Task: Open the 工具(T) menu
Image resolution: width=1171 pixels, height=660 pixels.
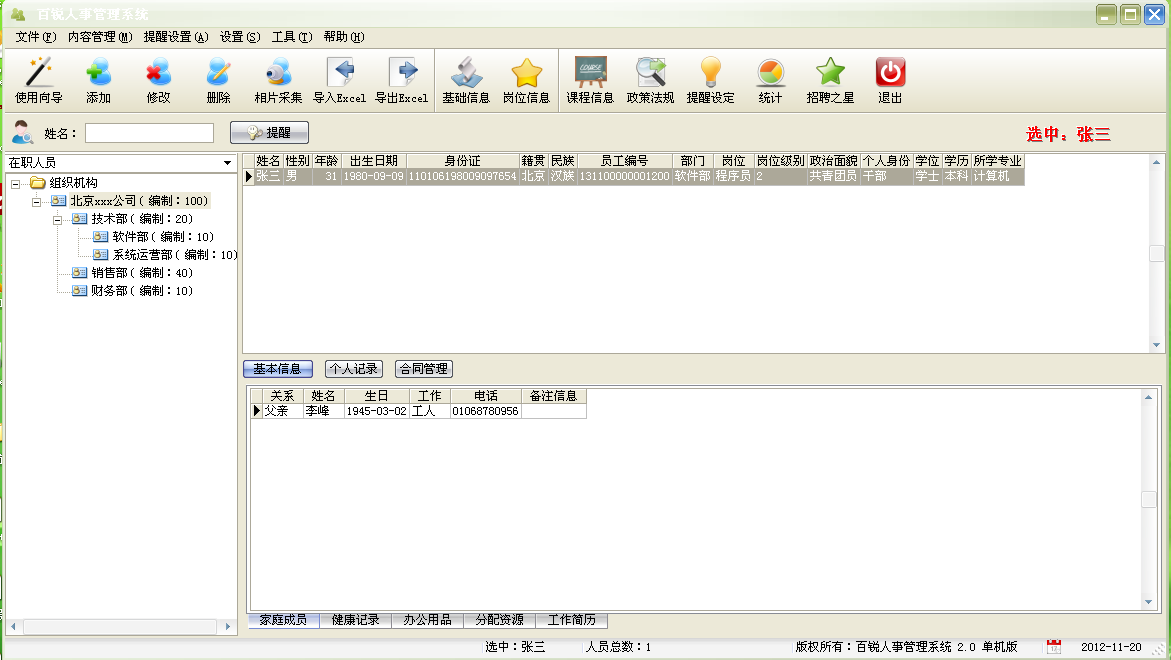Action: pos(292,37)
